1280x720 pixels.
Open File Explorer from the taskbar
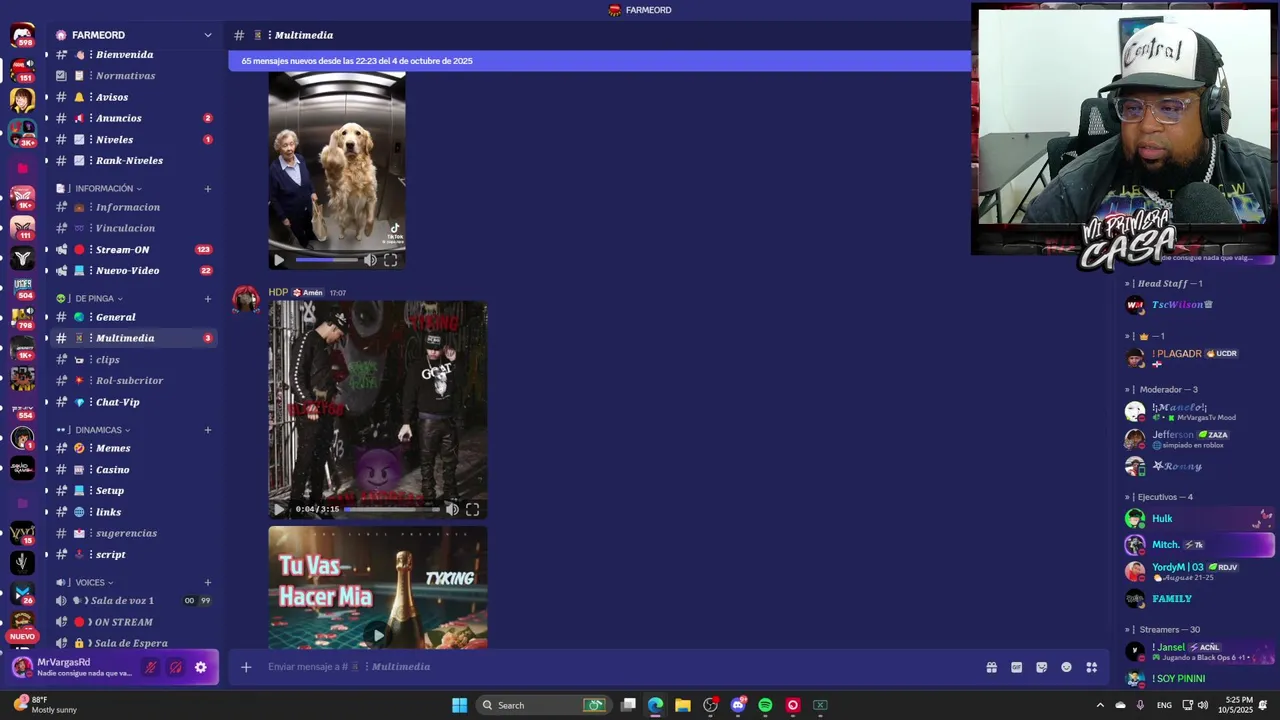[x=683, y=705]
